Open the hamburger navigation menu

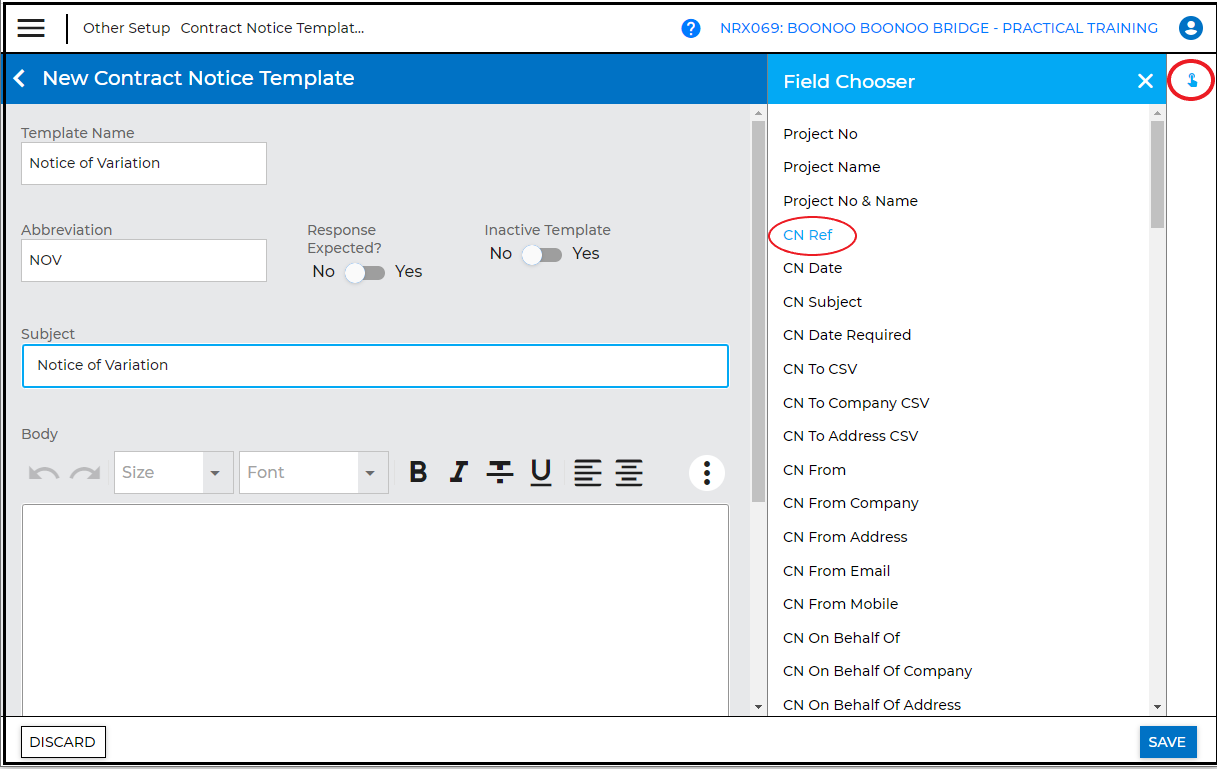click(31, 28)
